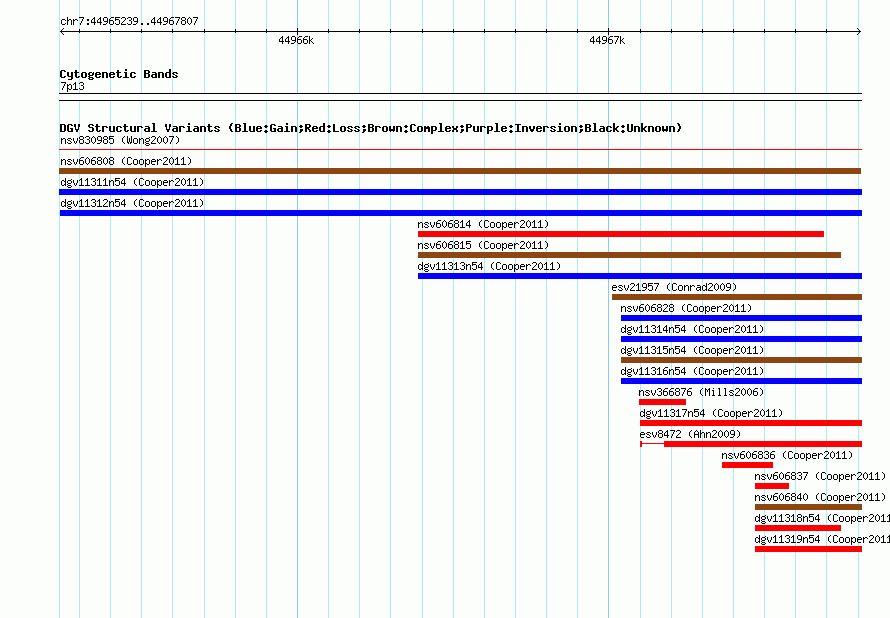Click the brown nsv606840 complex bar
This screenshot has height=618, width=890.
(x=808, y=507)
